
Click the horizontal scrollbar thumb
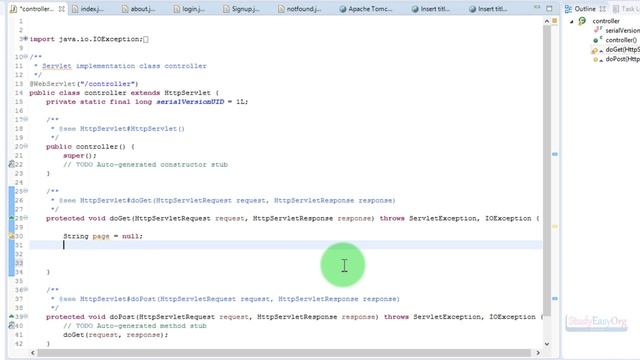coord(284,353)
